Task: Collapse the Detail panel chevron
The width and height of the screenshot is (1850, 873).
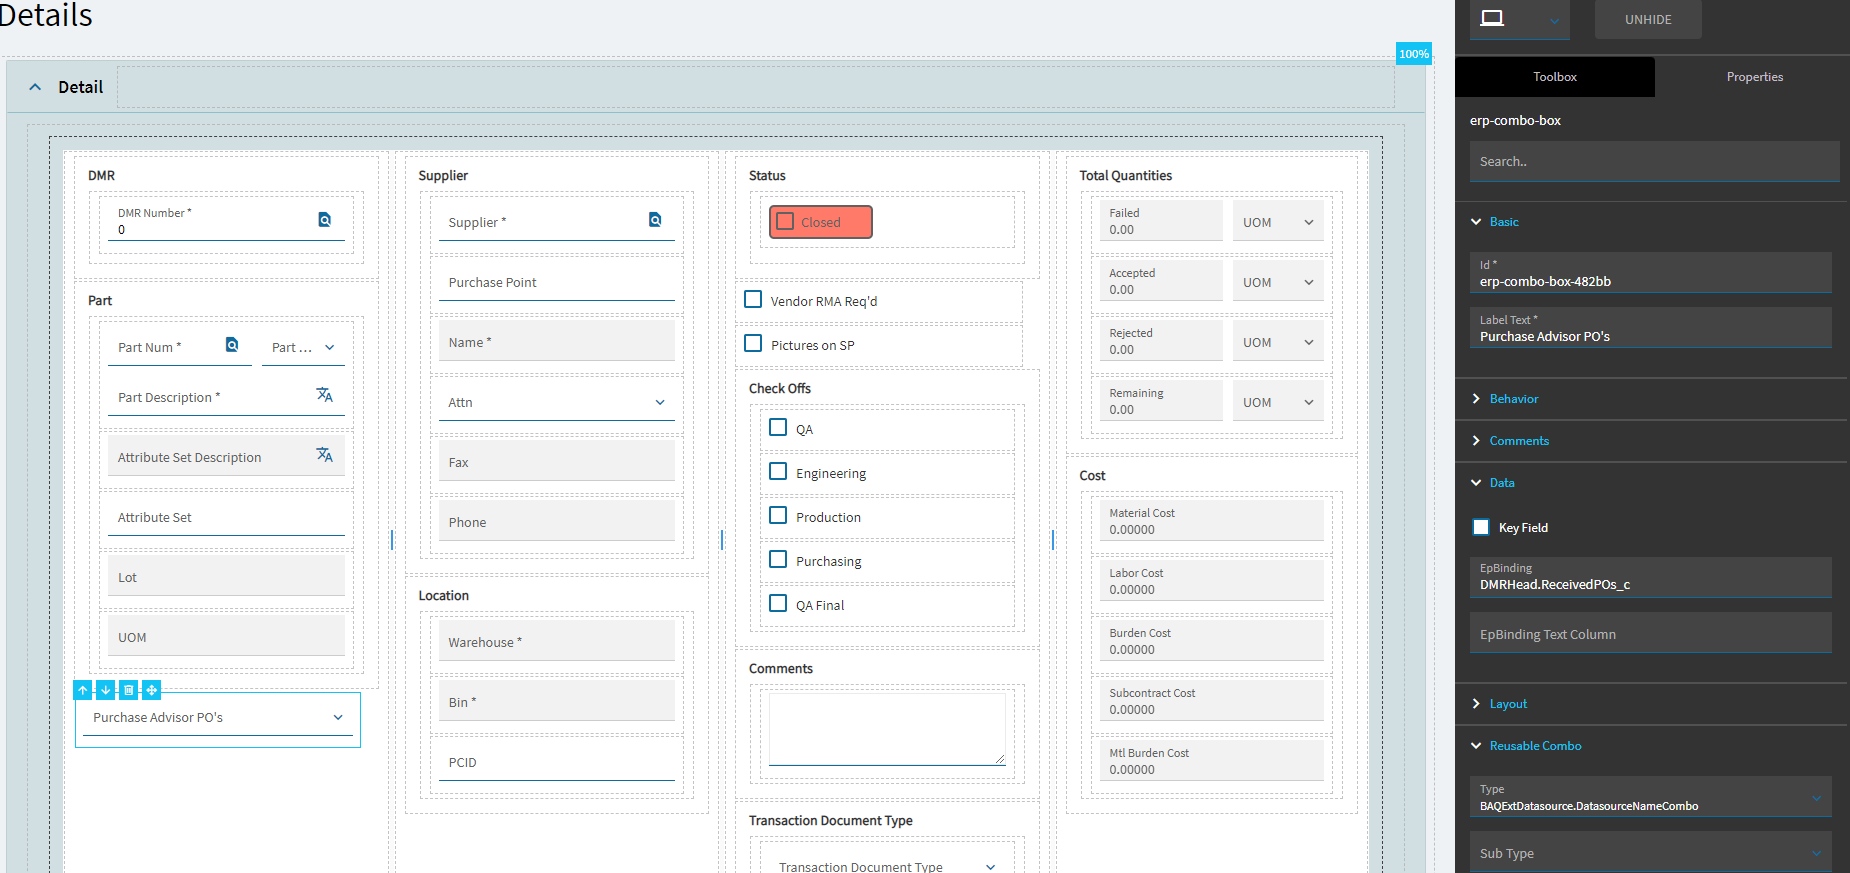Action: [x=35, y=87]
